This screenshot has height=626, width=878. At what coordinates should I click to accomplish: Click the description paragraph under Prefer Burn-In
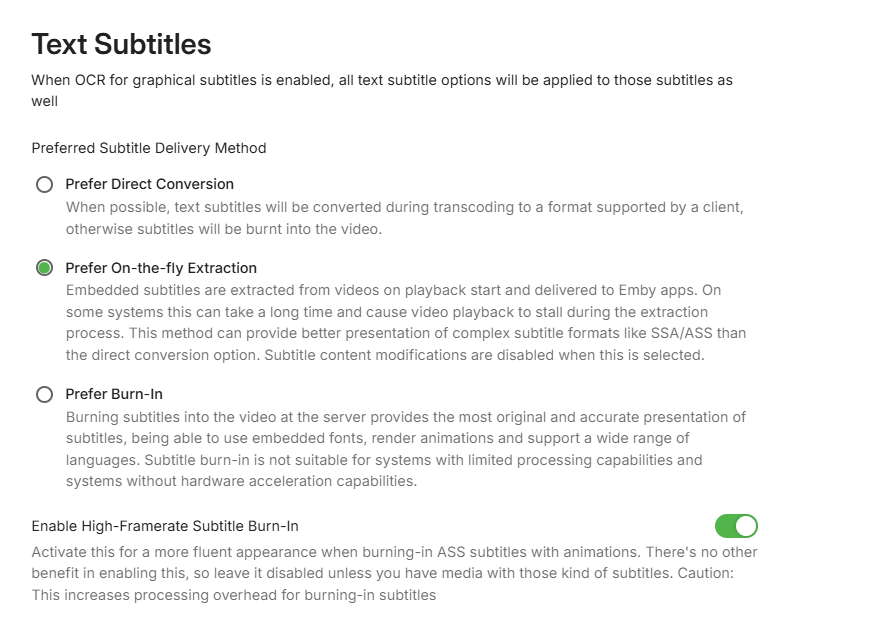click(x=406, y=449)
